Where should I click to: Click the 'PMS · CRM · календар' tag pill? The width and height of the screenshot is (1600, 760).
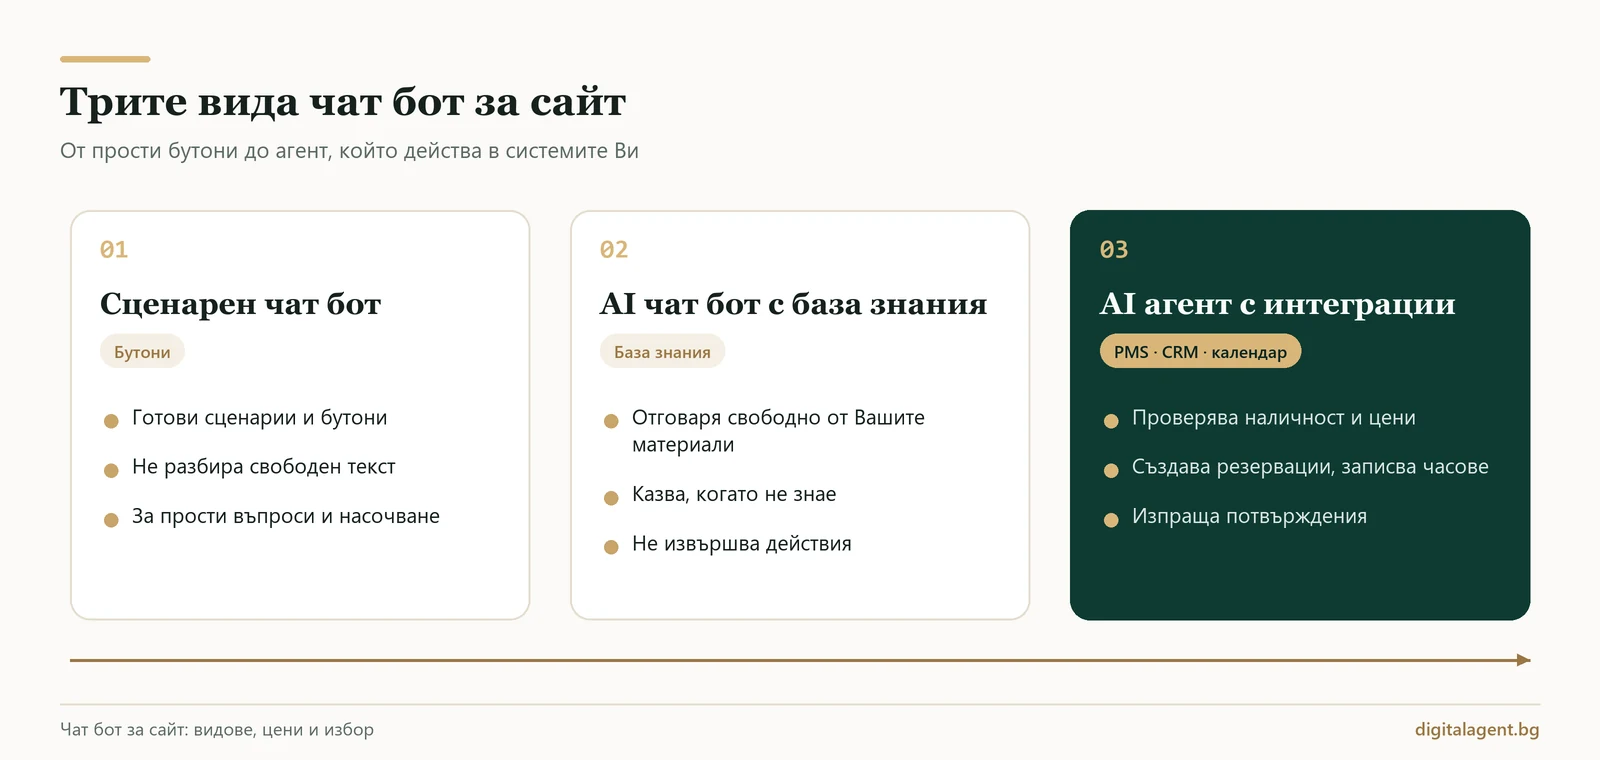(1200, 352)
